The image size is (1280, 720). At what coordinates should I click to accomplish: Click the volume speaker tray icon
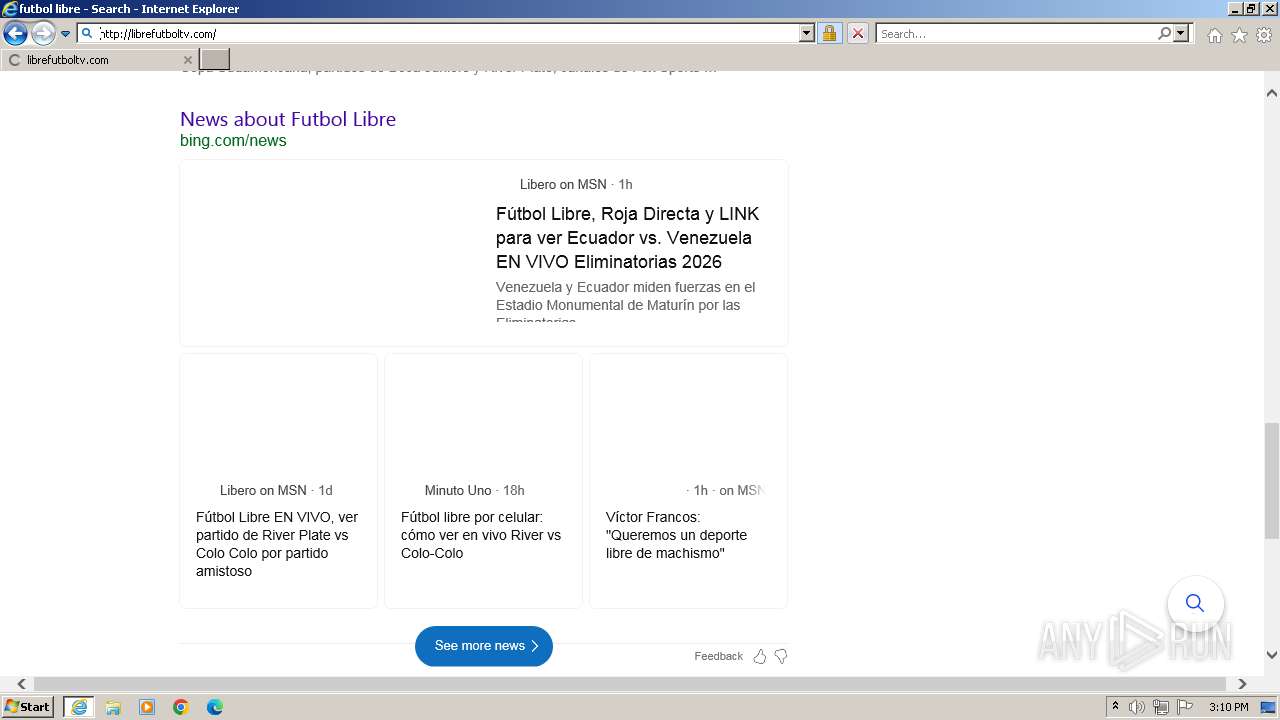pyautogui.click(x=1137, y=707)
